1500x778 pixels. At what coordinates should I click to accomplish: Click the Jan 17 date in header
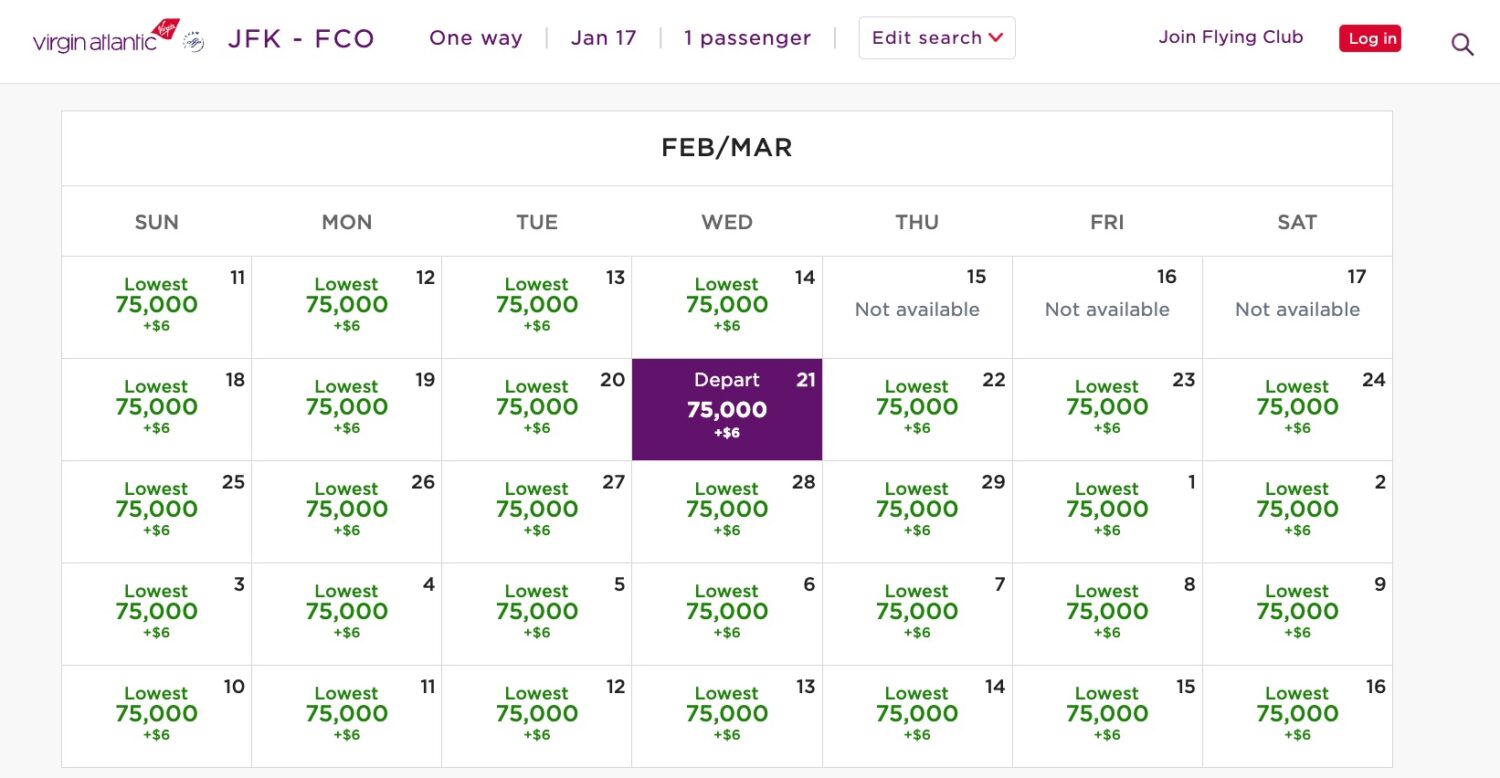pyautogui.click(x=603, y=37)
